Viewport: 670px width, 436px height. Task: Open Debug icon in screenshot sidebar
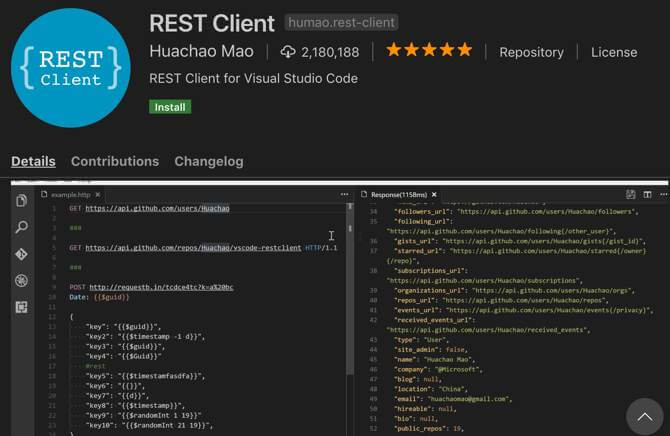click(x=21, y=281)
